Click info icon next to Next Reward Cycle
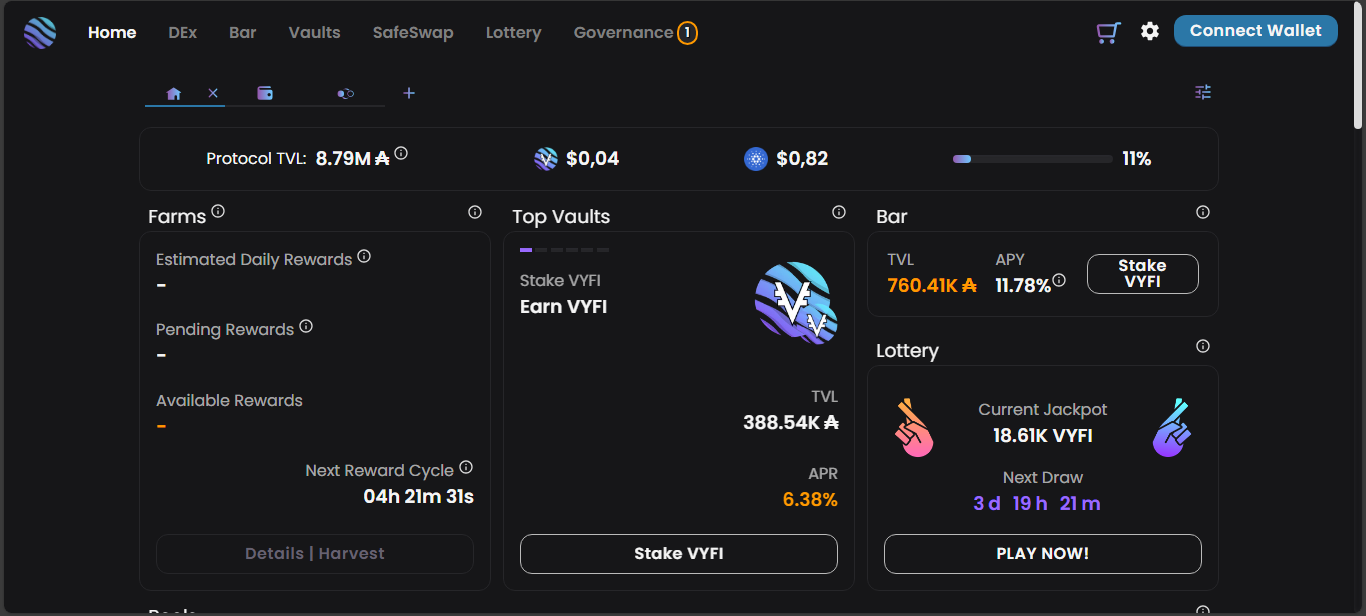 [x=466, y=467]
